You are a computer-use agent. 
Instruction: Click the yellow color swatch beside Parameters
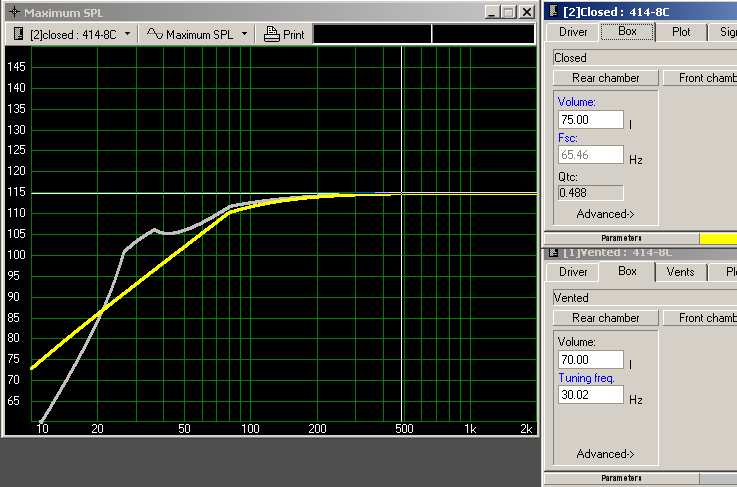click(x=718, y=238)
